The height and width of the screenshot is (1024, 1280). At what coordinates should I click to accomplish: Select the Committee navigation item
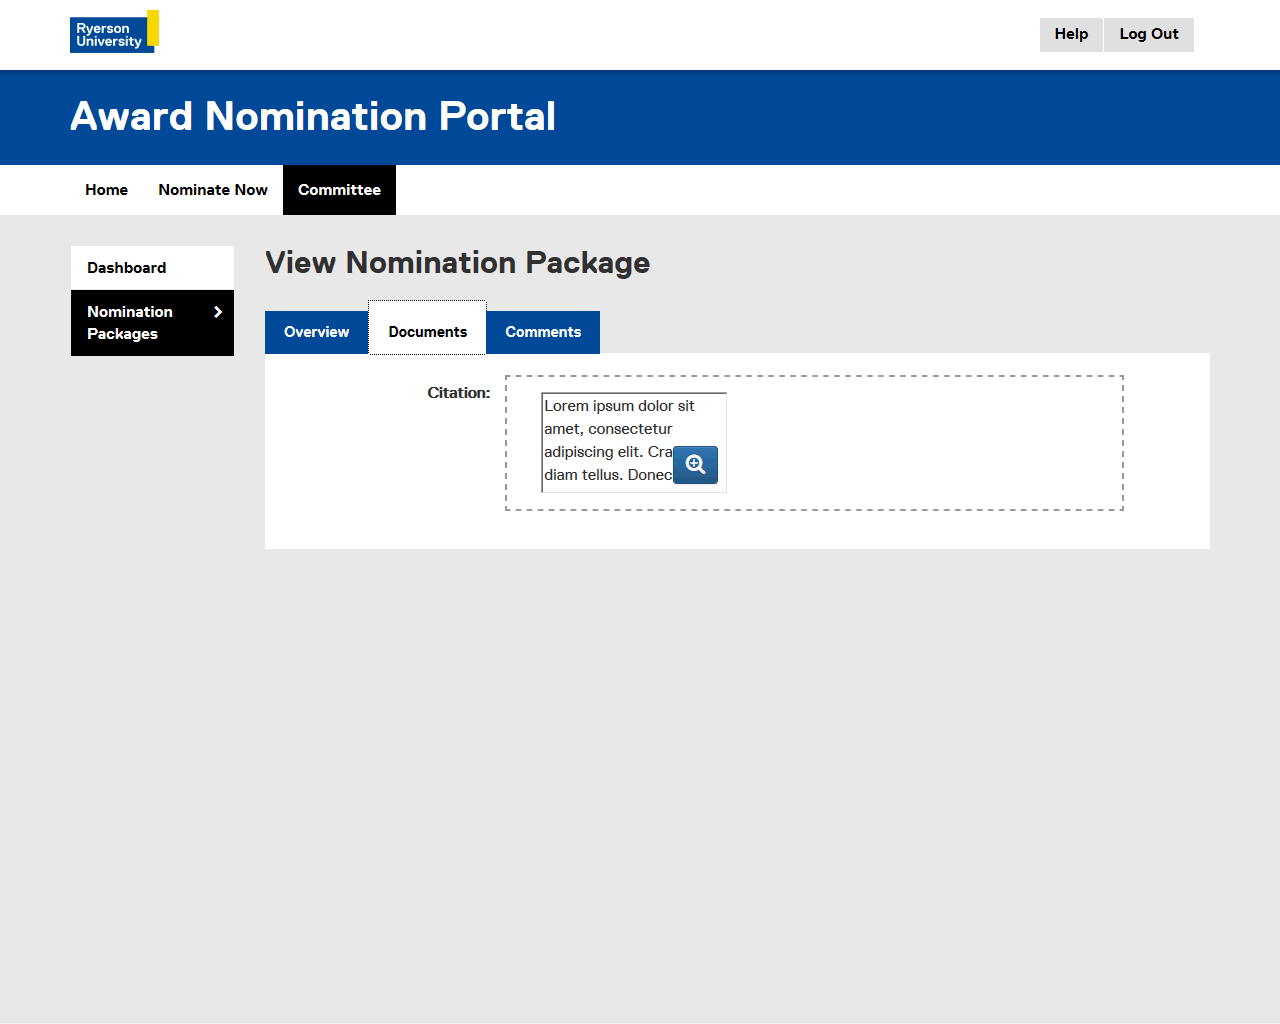point(339,190)
